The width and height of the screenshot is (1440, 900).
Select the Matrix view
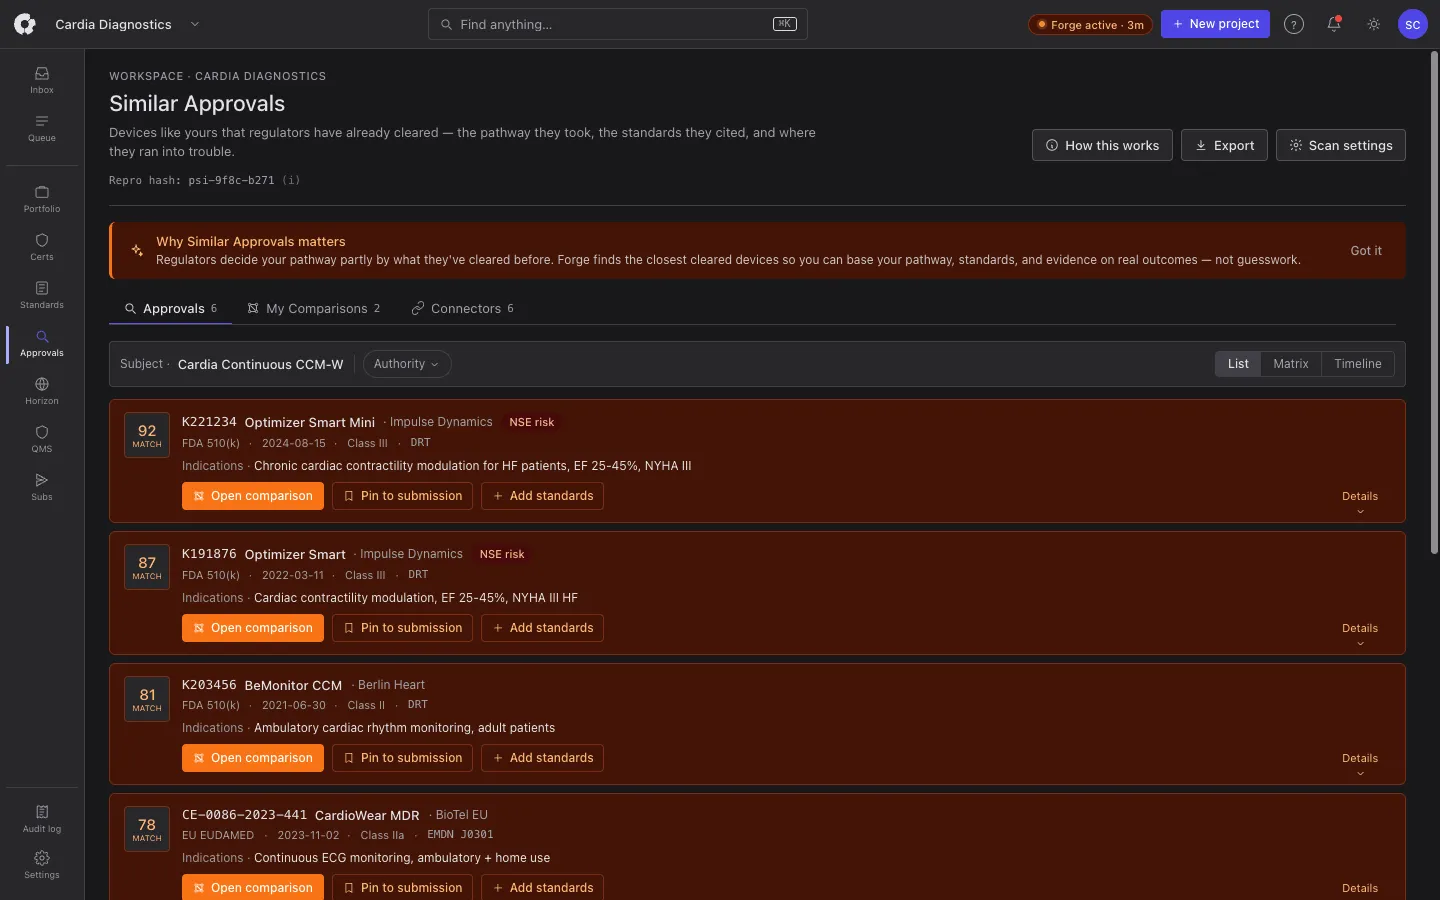pos(1291,364)
